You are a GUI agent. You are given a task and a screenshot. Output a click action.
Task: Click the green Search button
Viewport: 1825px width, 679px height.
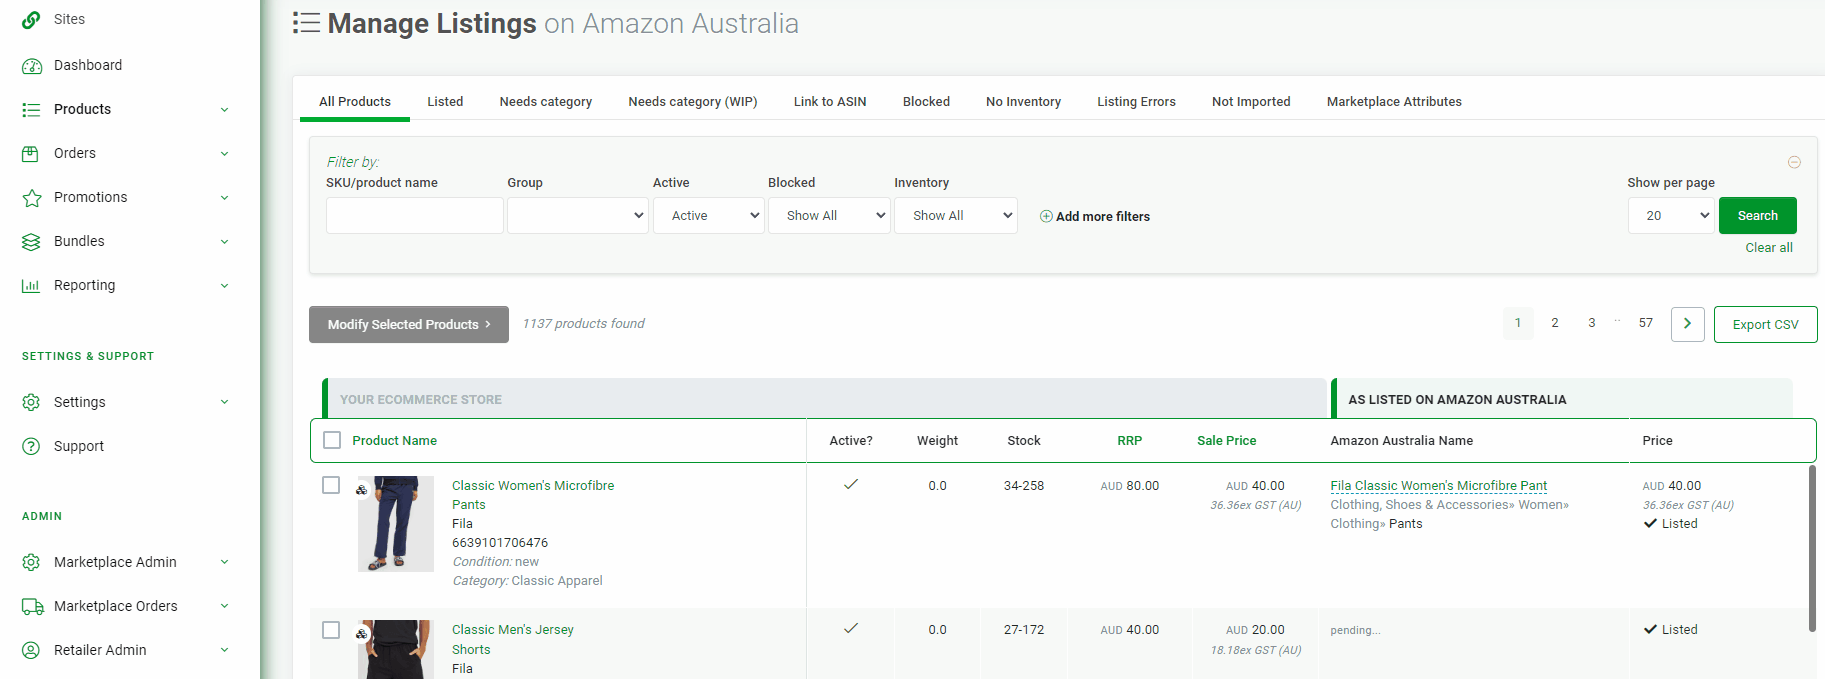[1757, 216]
